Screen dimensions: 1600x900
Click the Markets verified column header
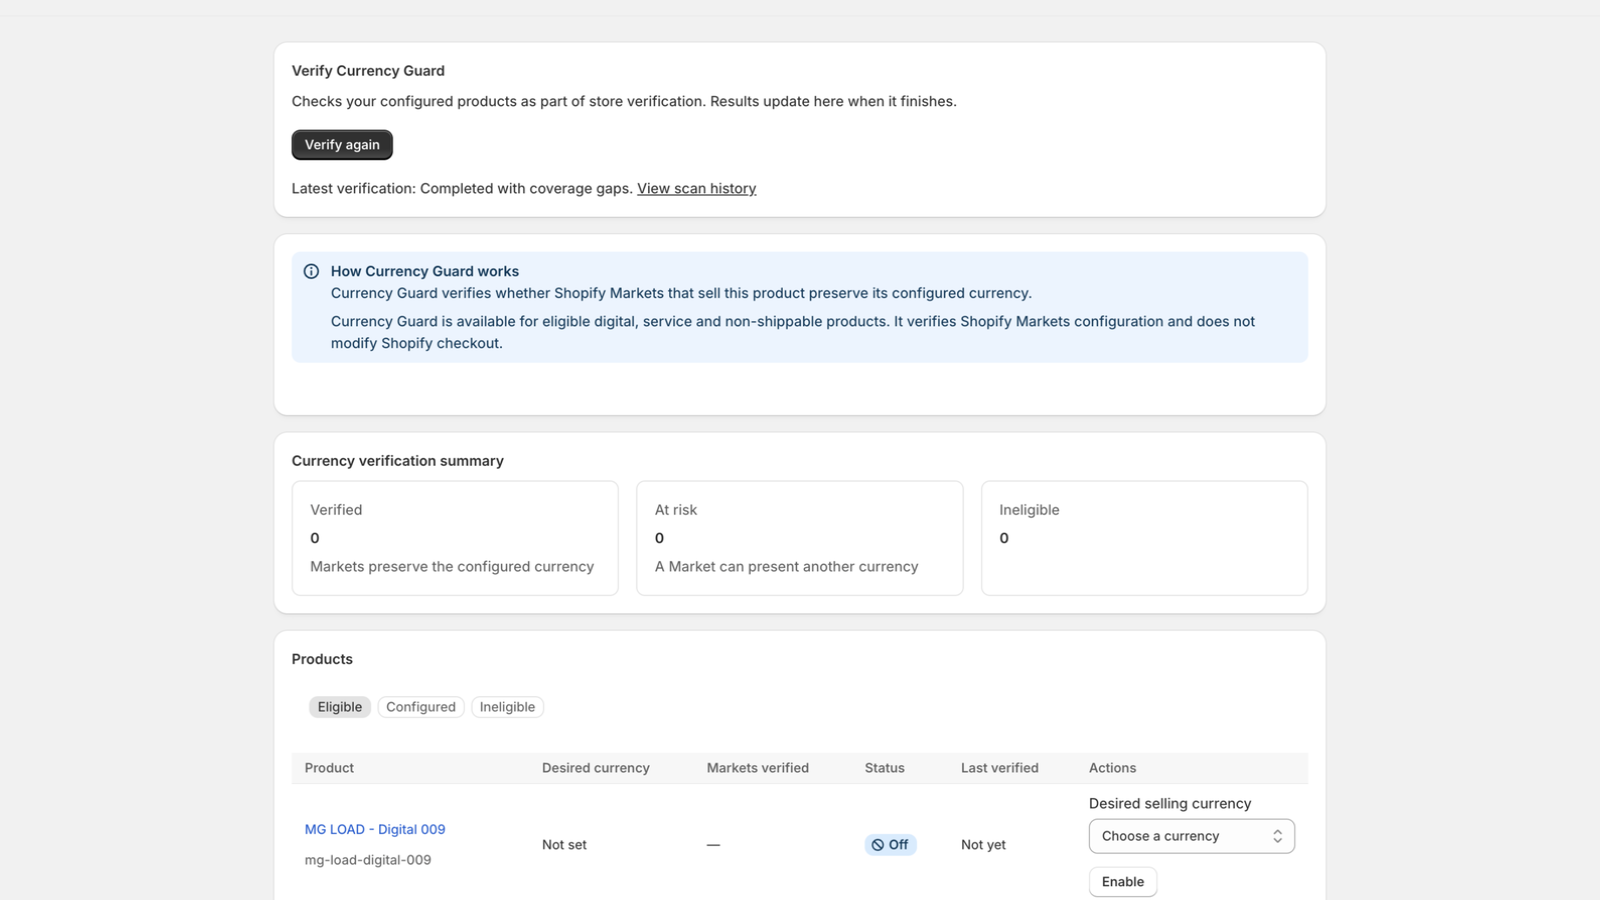(x=758, y=768)
